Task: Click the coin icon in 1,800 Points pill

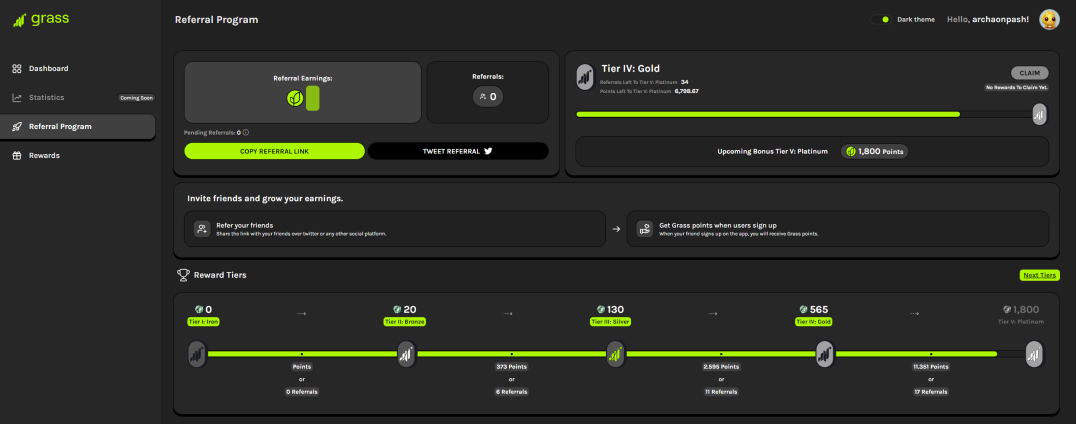Action: 850,151
